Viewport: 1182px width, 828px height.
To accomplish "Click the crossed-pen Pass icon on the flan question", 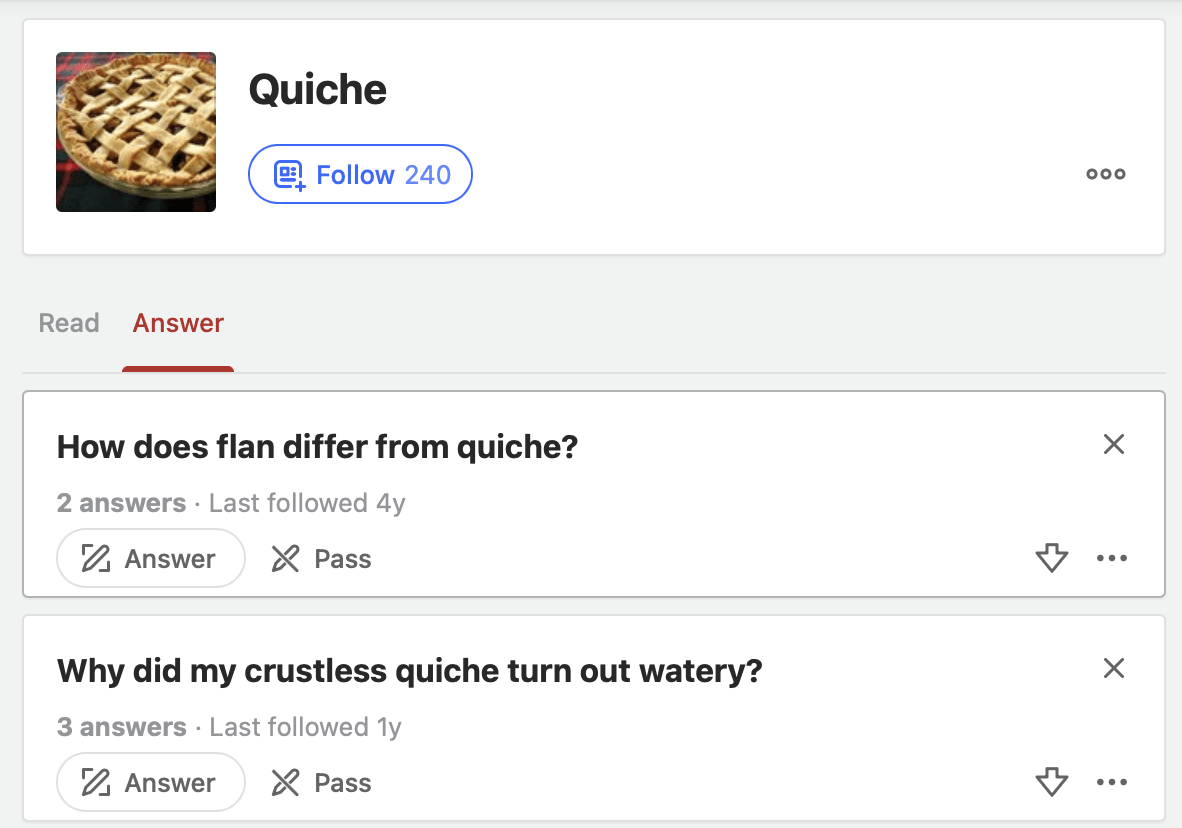I will 287,558.
